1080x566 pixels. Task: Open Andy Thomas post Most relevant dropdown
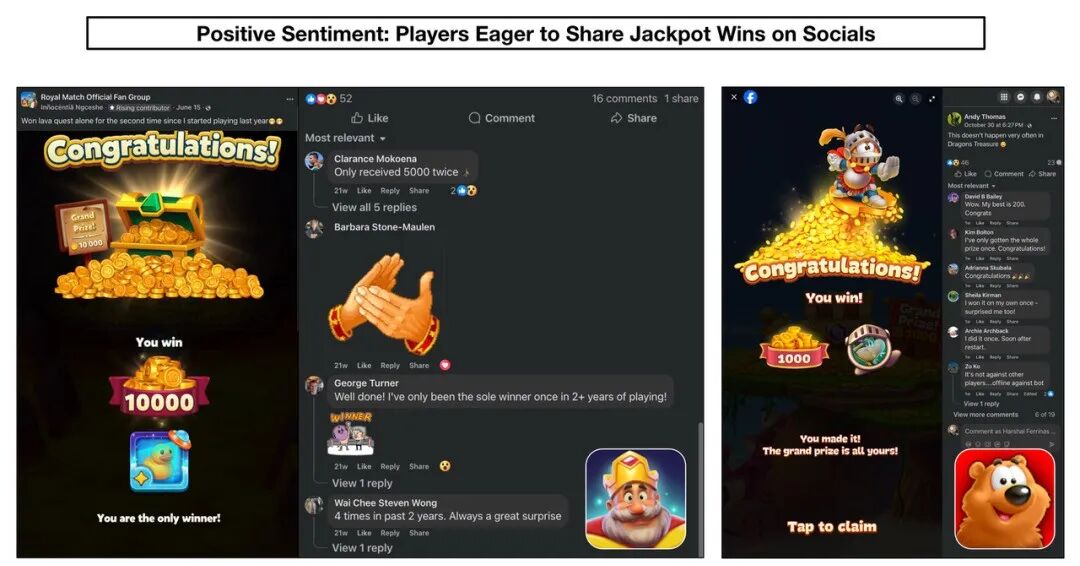pos(971,185)
